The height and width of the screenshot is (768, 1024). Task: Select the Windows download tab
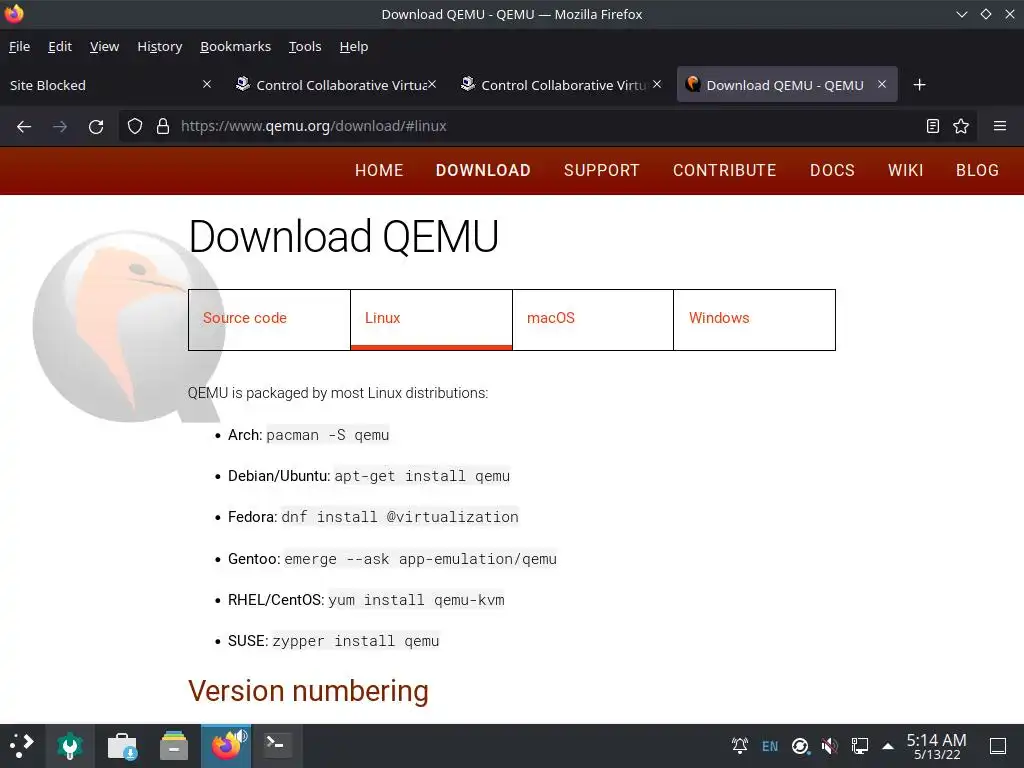coord(754,319)
